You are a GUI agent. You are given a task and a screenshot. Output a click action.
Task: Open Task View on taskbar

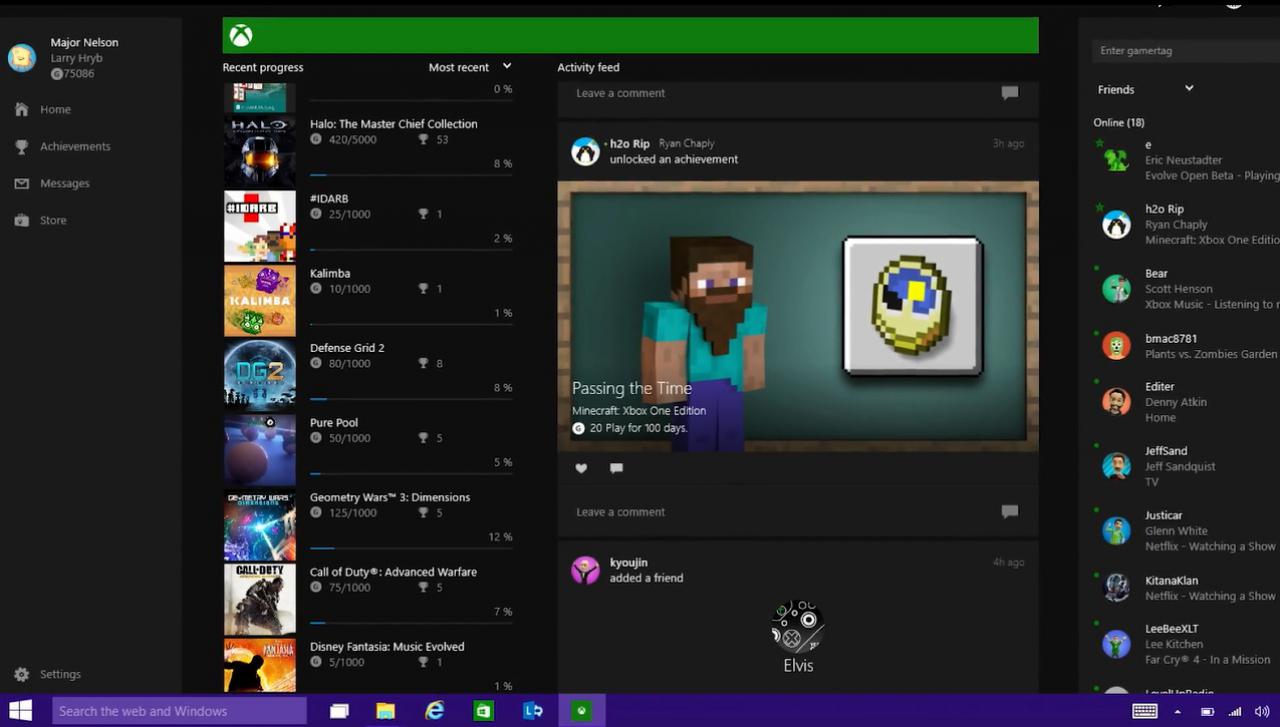click(x=339, y=711)
